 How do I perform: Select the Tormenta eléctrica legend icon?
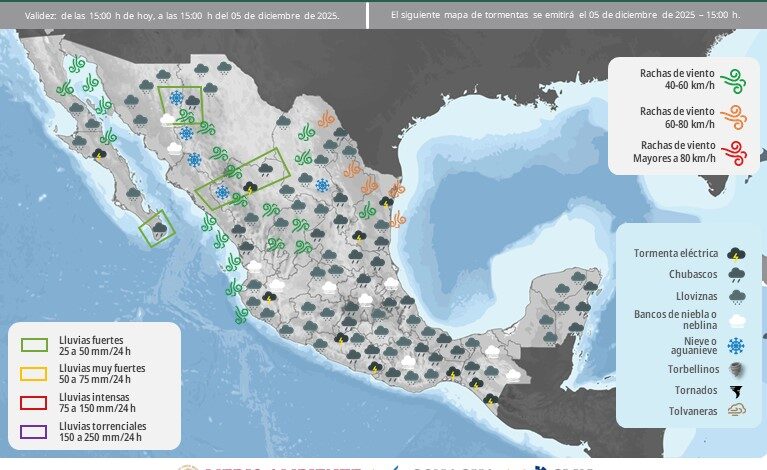(736, 253)
